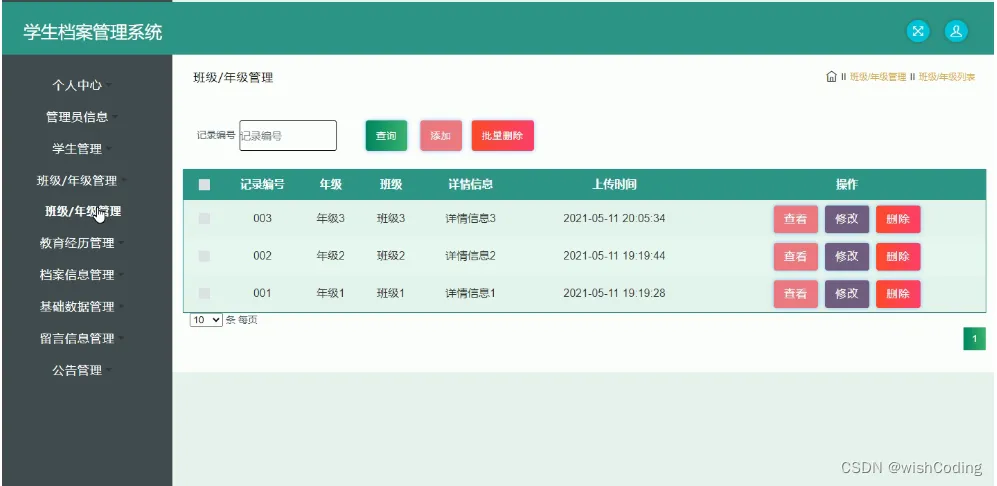Delete record 003 with 删除 button
This screenshot has height=486, width=997.
(898, 219)
